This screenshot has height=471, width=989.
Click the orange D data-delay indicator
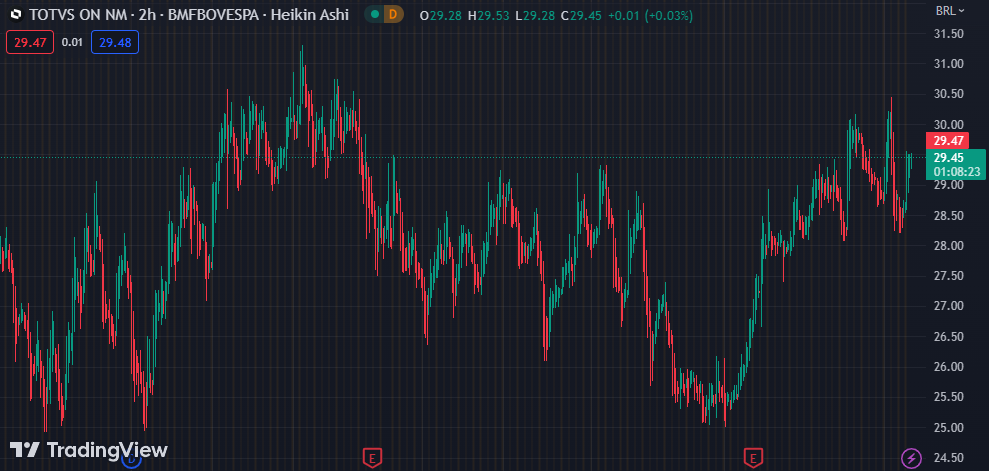[394, 15]
